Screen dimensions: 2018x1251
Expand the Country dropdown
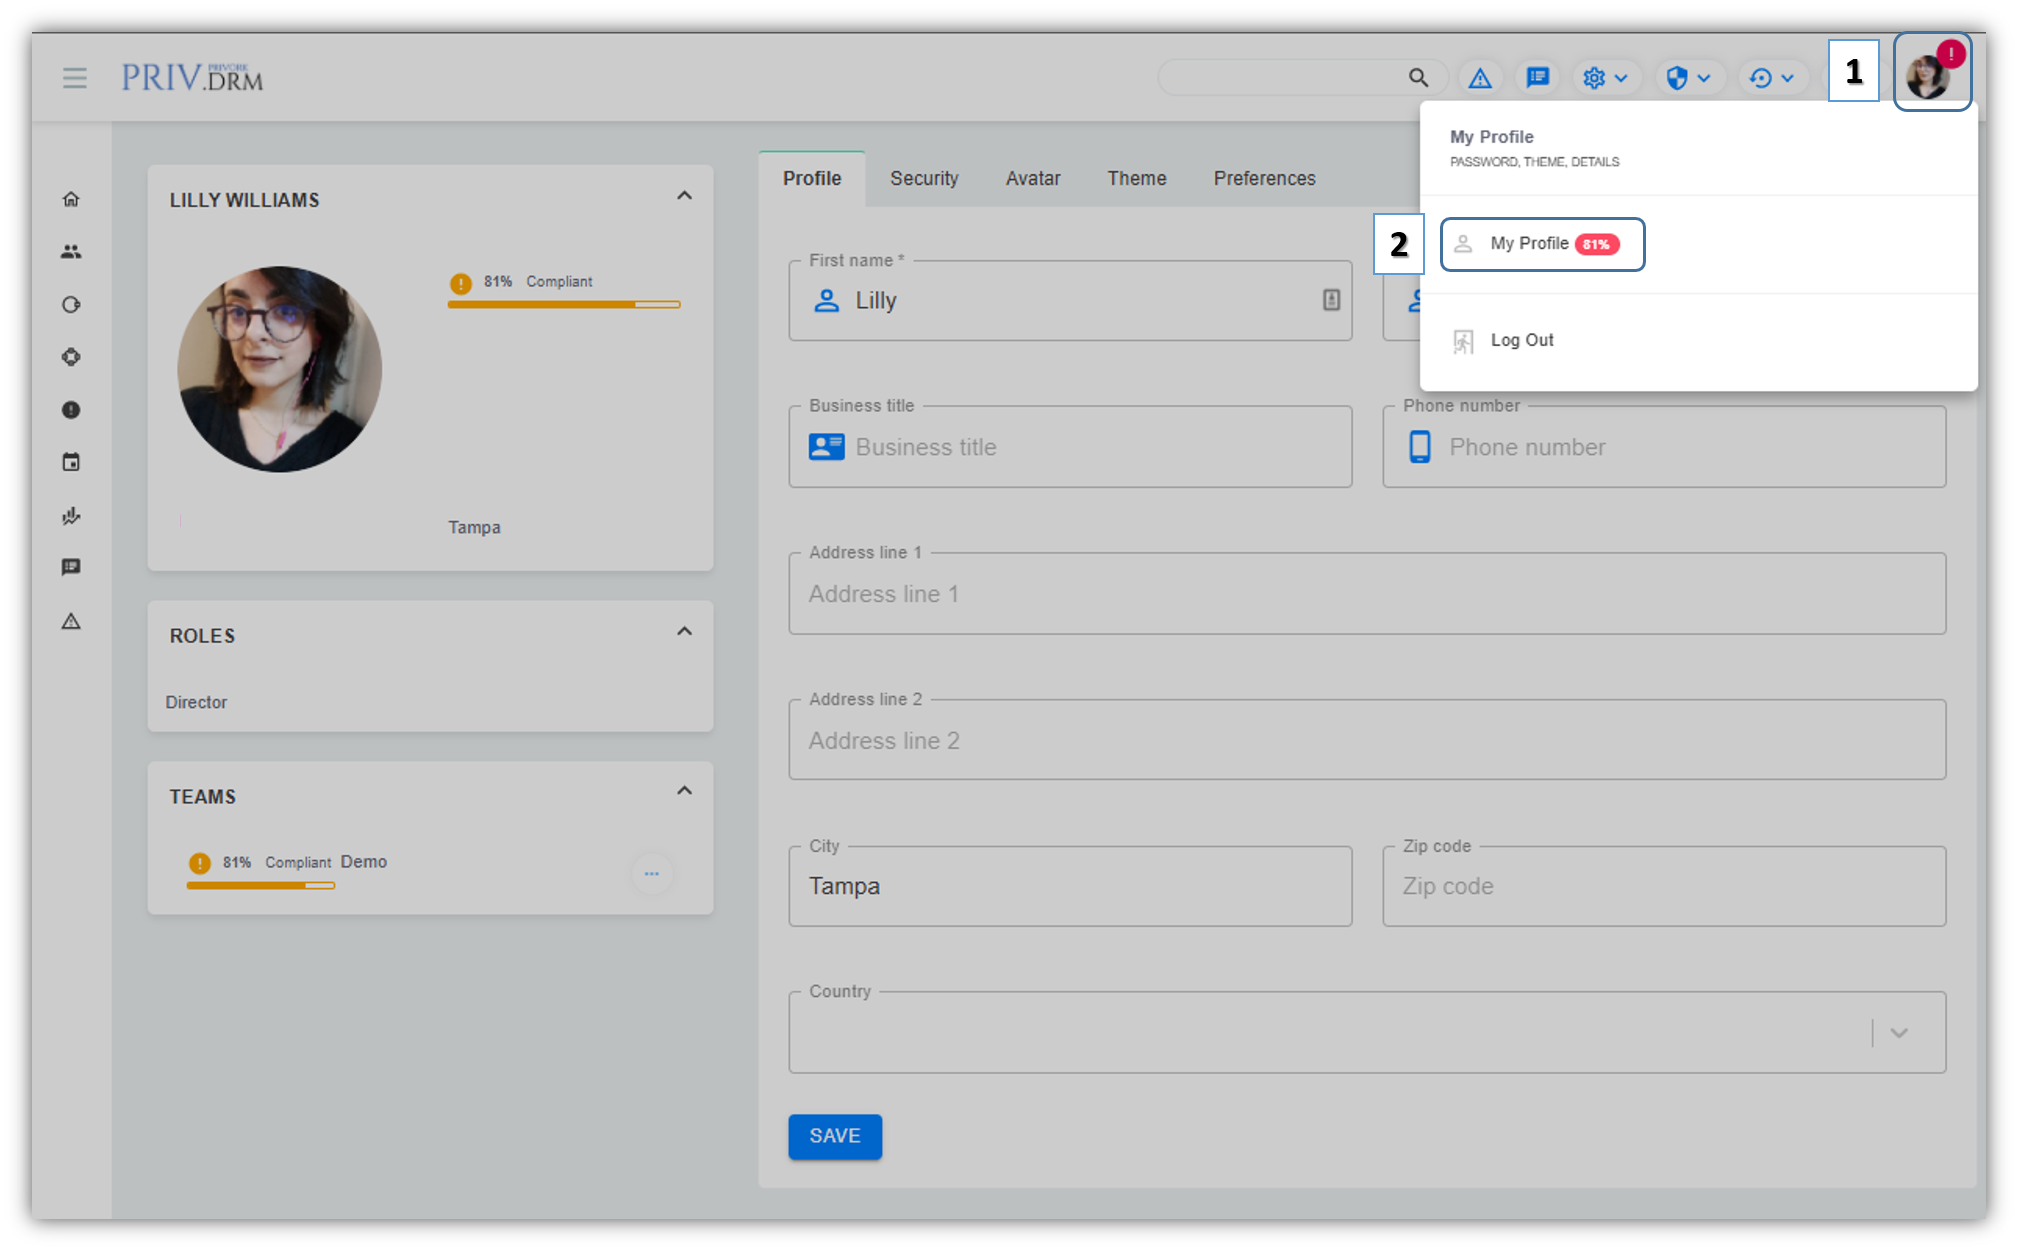1899,1033
